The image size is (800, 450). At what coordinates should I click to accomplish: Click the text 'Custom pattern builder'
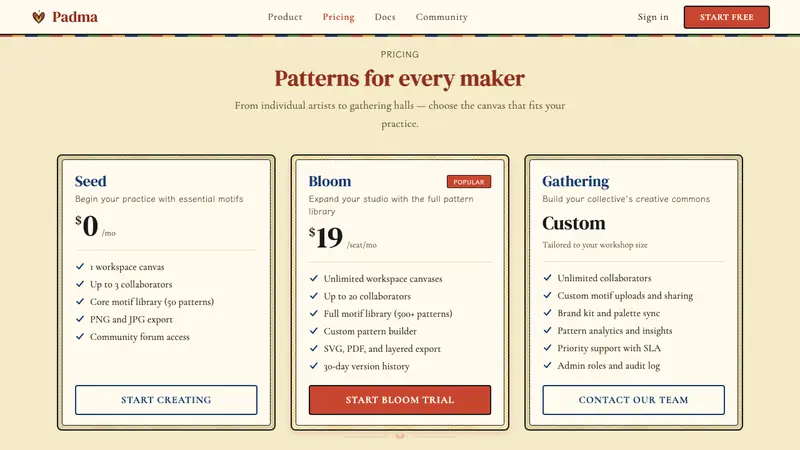[x=370, y=331]
